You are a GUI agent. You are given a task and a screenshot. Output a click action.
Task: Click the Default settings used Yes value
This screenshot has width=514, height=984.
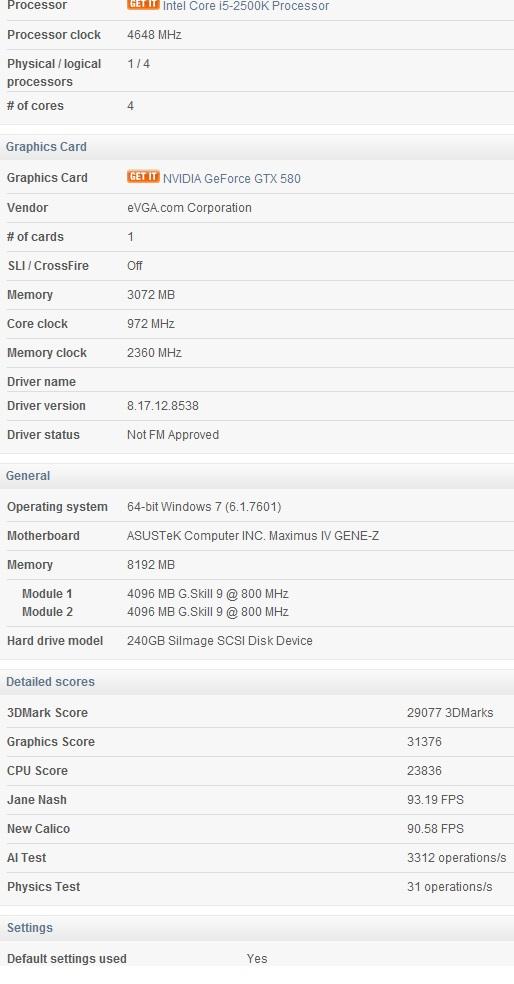[257, 959]
